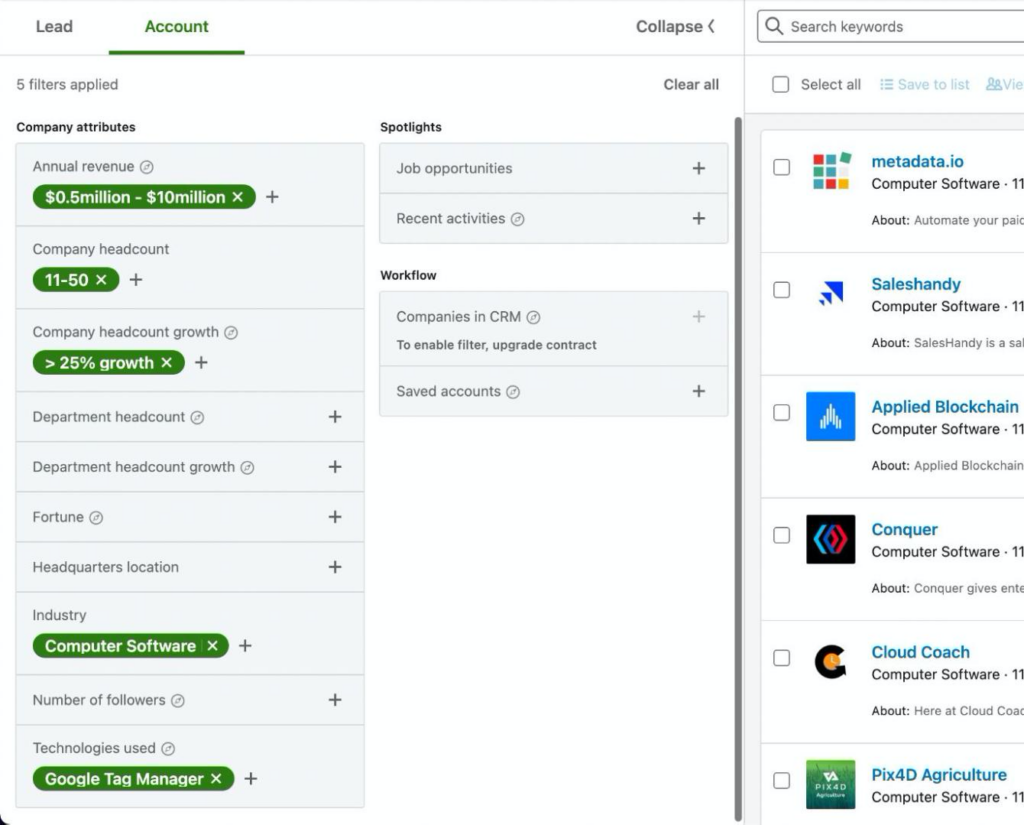The height and width of the screenshot is (825, 1024).
Task: Switch to the Account tab
Action: pos(176,27)
